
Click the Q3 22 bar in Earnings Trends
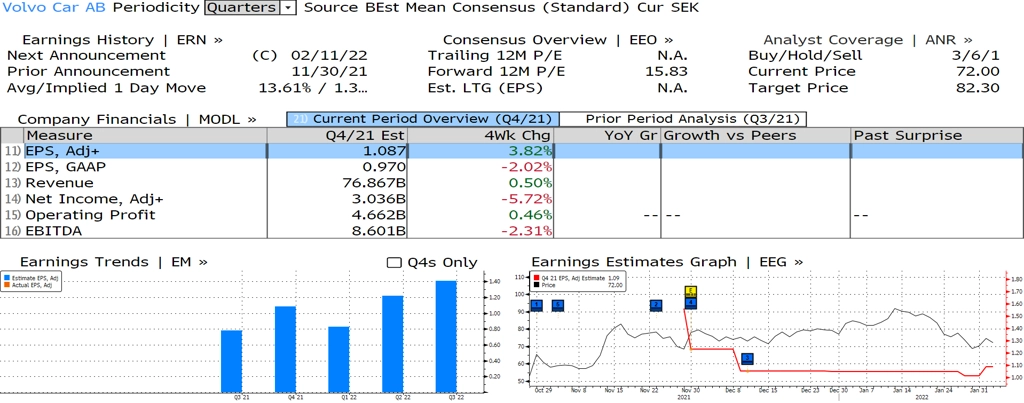[446, 336]
